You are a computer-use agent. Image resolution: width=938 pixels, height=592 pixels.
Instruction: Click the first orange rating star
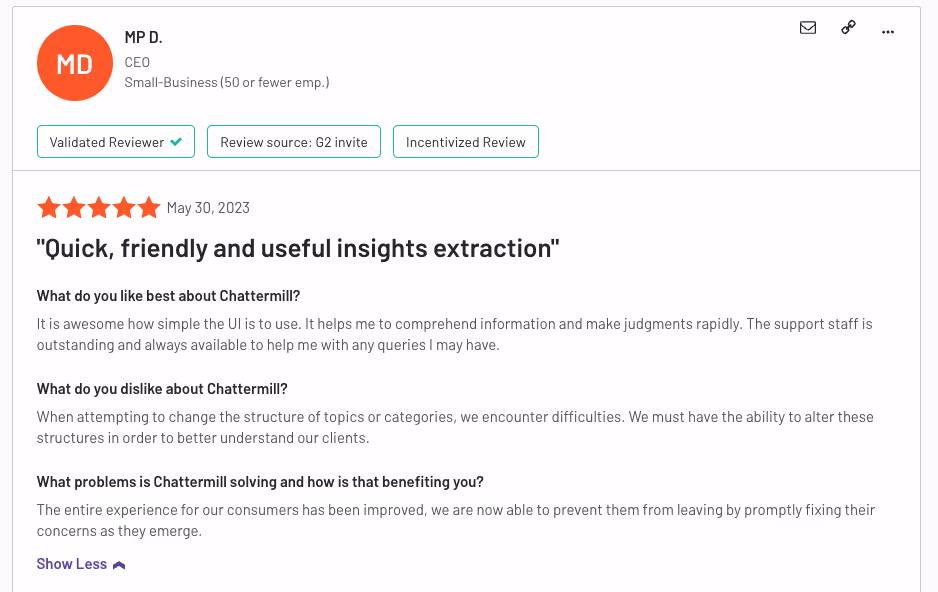(48, 207)
